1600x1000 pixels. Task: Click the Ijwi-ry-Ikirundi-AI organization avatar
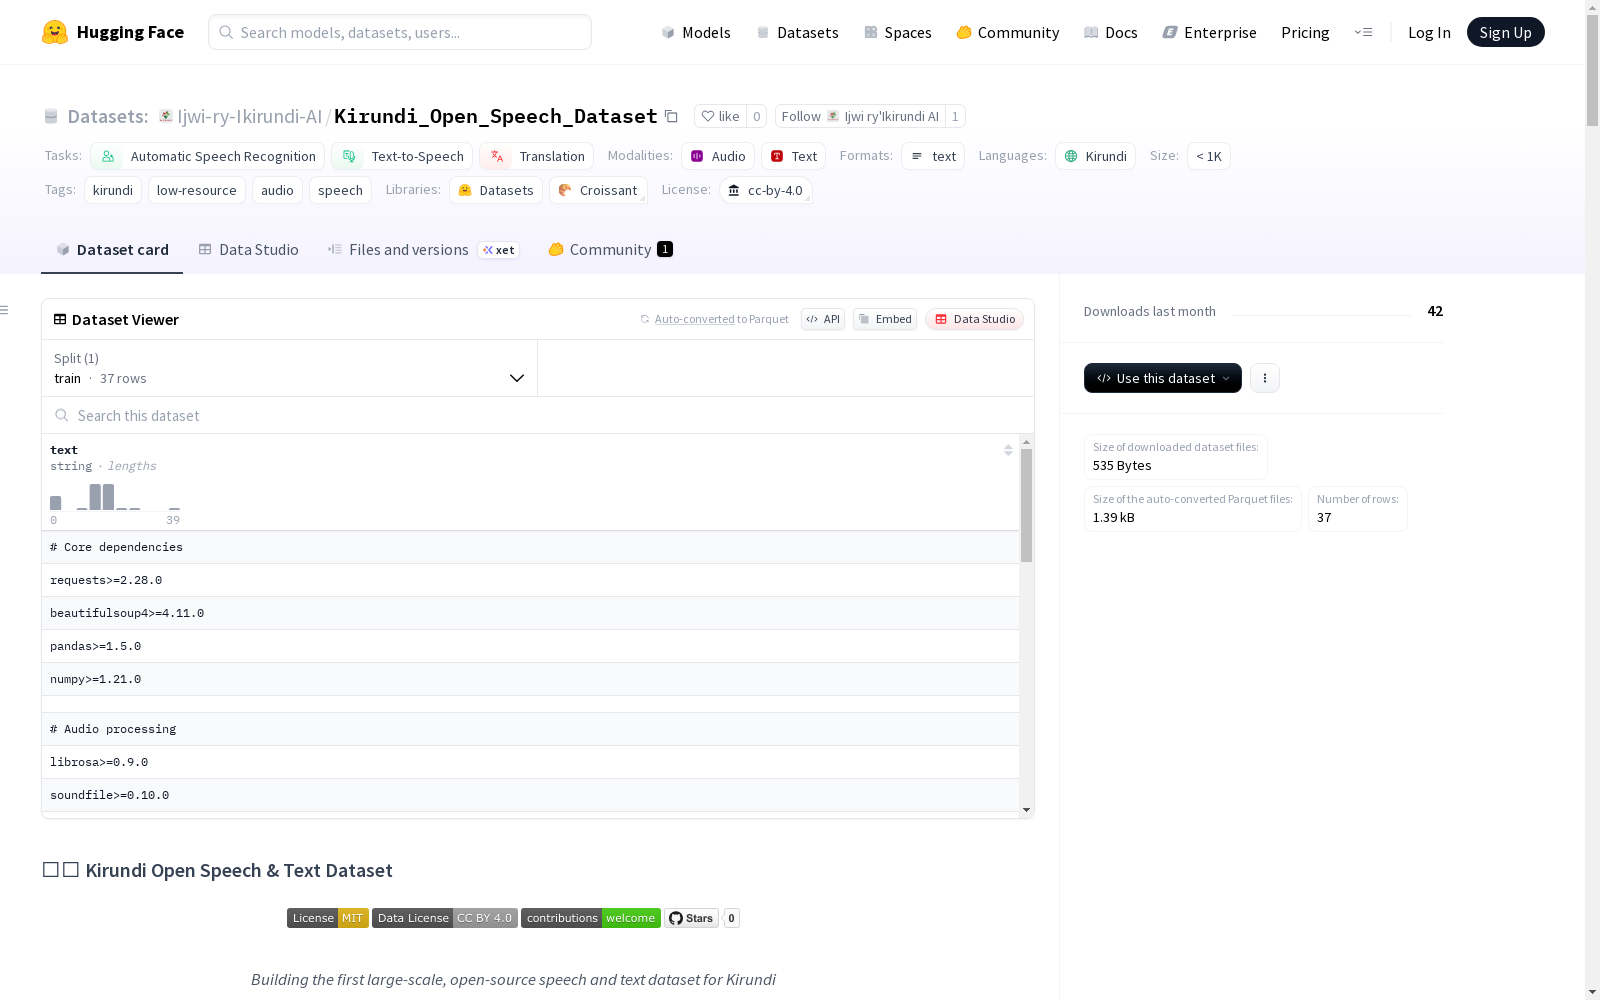click(x=166, y=116)
